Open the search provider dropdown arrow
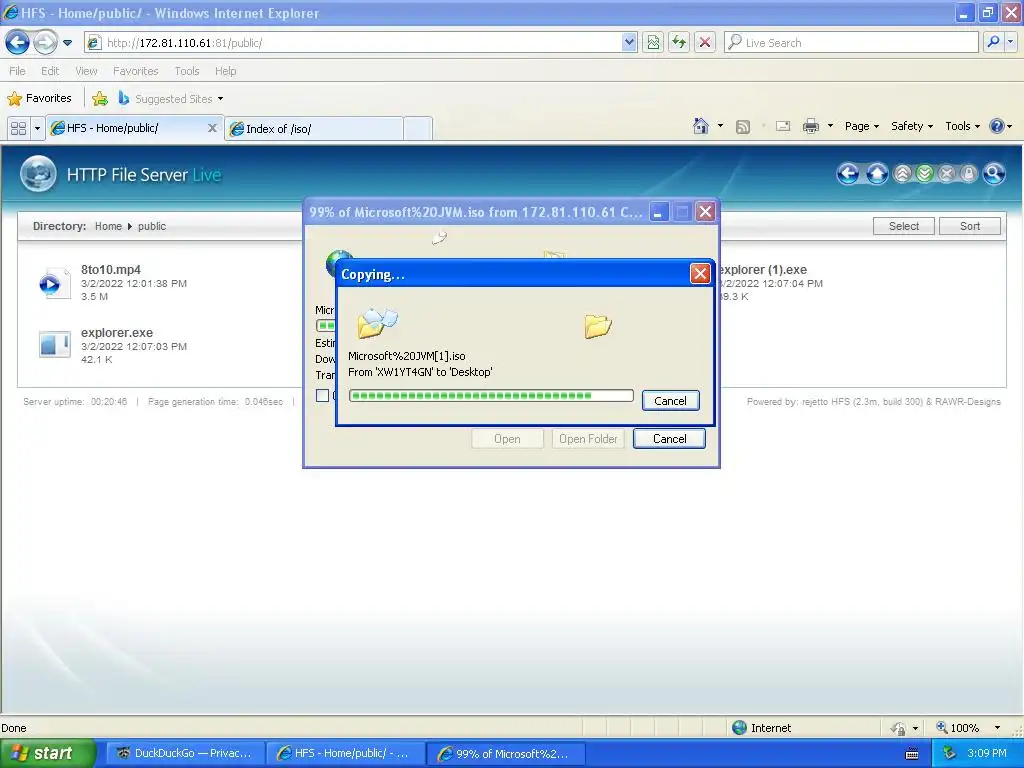Viewport: 1024px width, 768px height. (1010, 43)
